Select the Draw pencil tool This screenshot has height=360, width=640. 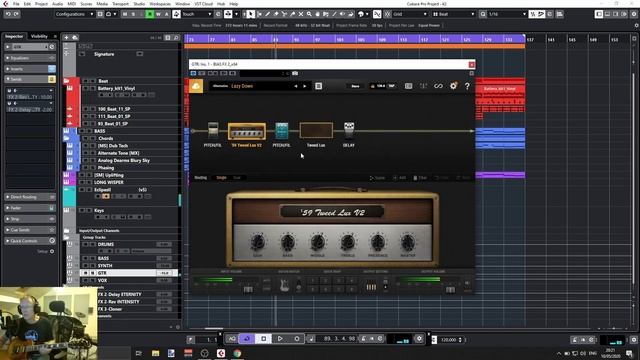pyautogui.click(x=267, y=14)
